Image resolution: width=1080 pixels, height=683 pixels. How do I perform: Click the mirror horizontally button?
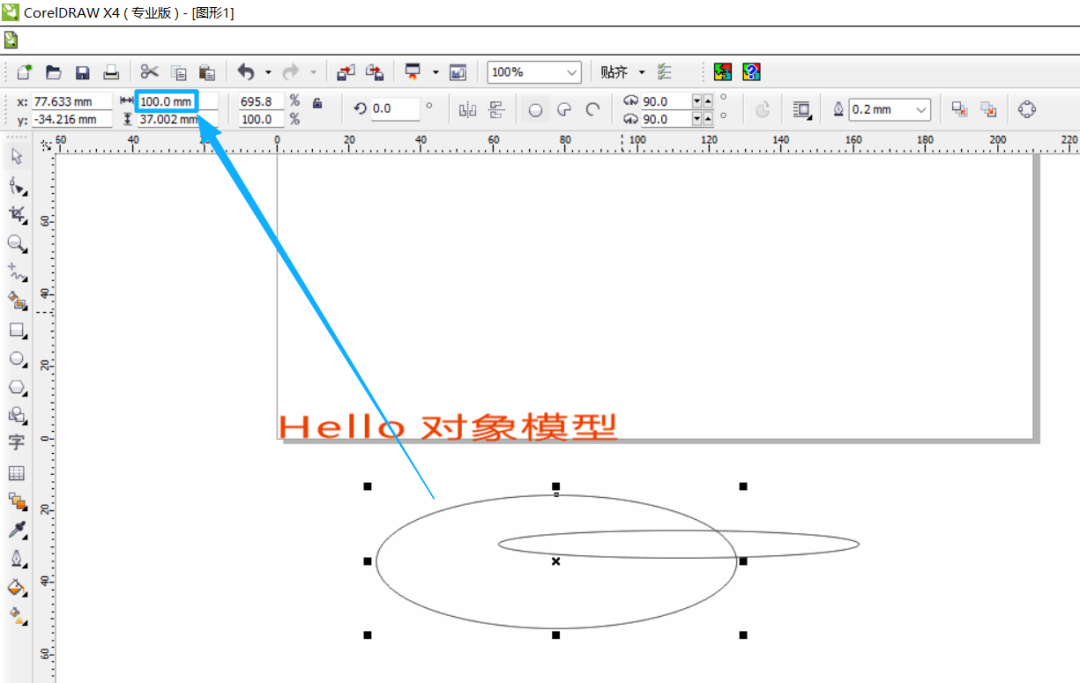[x=467, y=110]
